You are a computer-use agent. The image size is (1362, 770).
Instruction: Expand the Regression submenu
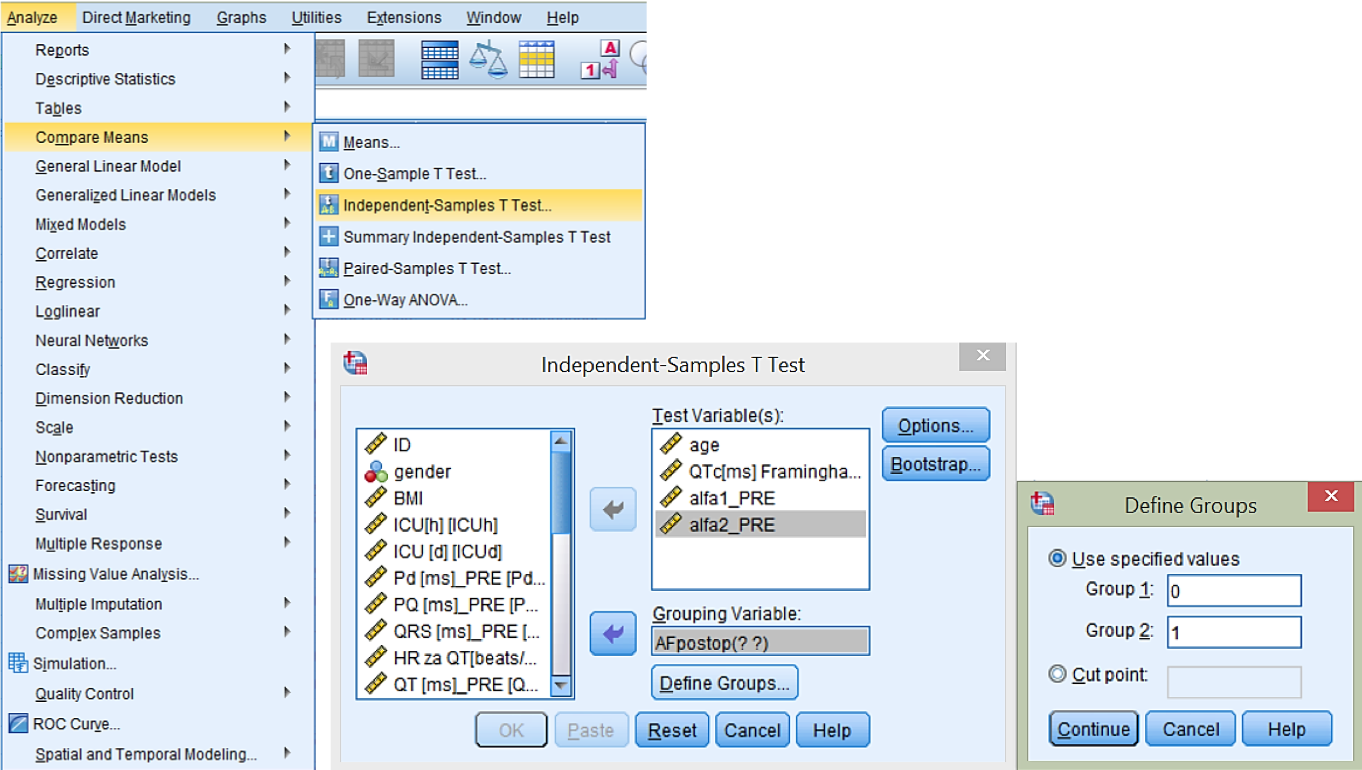(x=75, y=282)
